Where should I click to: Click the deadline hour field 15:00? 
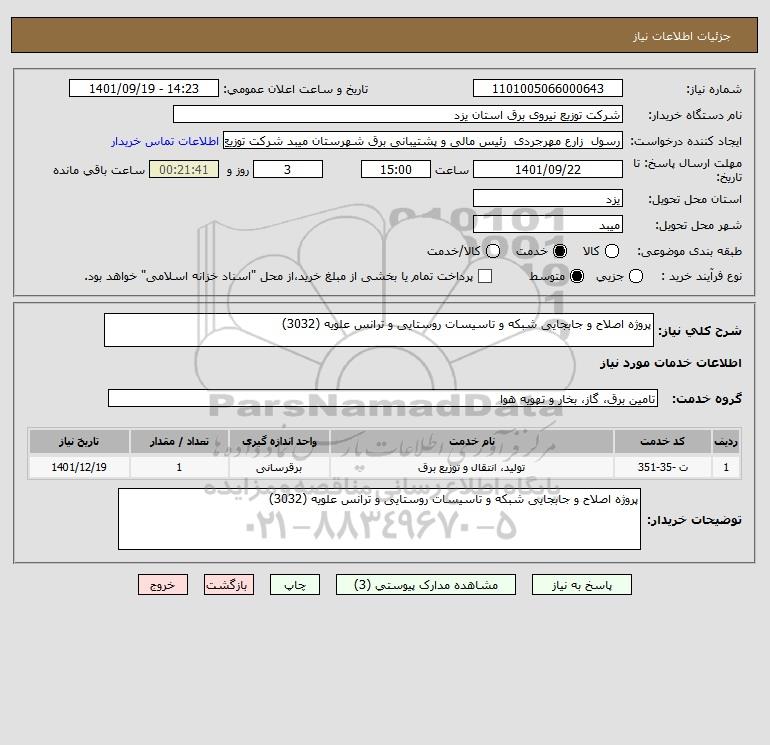tap(396, 169)
